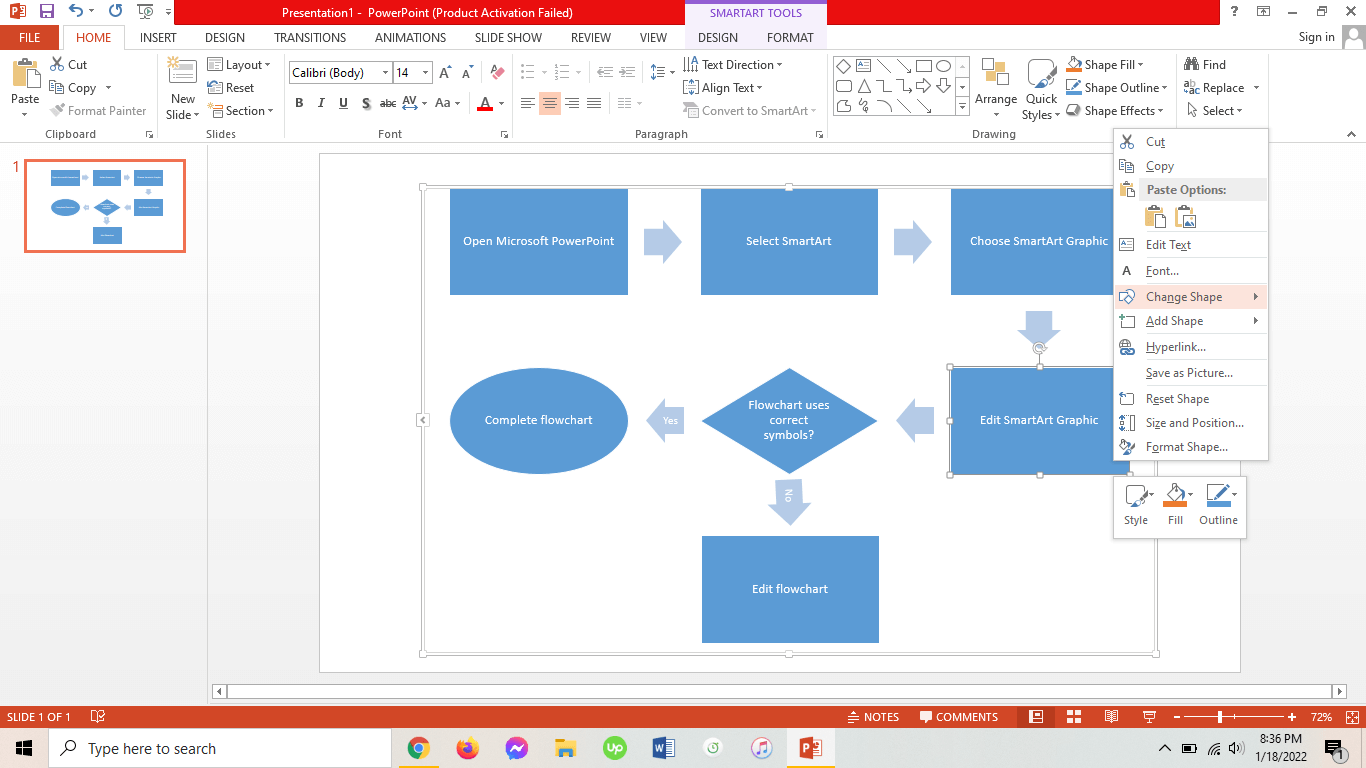Apply strikethrough to the text

[387, 103]
